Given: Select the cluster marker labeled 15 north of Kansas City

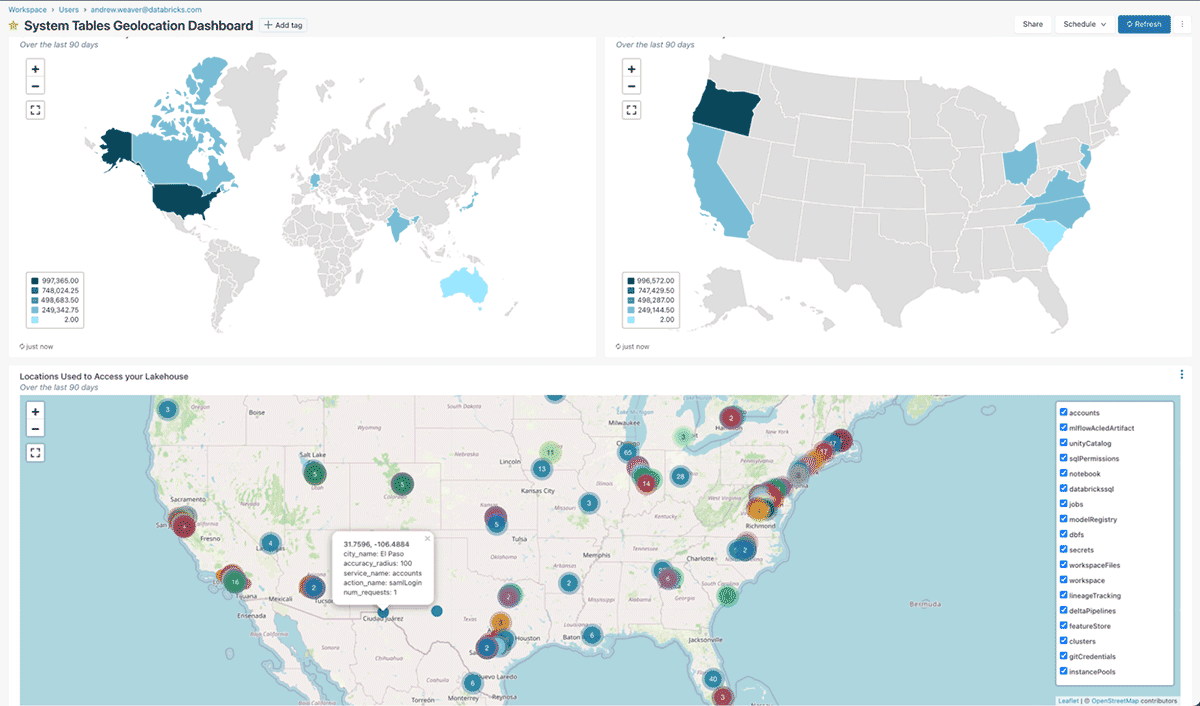Looking at the screenshot, I should (550, 453).
